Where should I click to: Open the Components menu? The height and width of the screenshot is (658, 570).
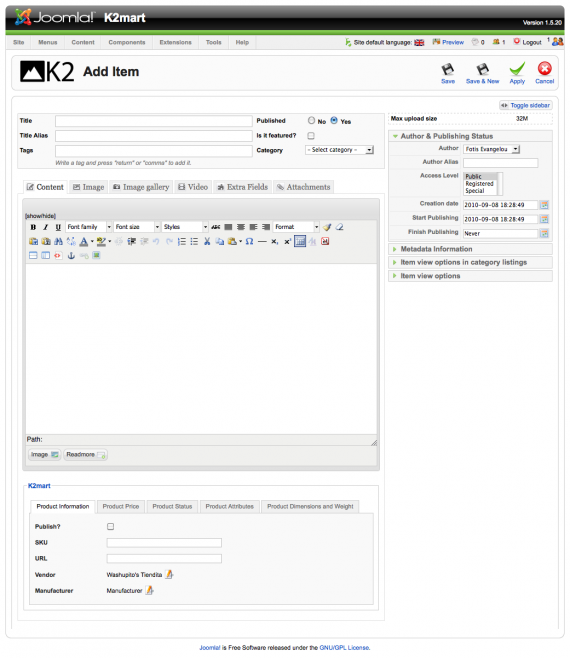[127, 42]
